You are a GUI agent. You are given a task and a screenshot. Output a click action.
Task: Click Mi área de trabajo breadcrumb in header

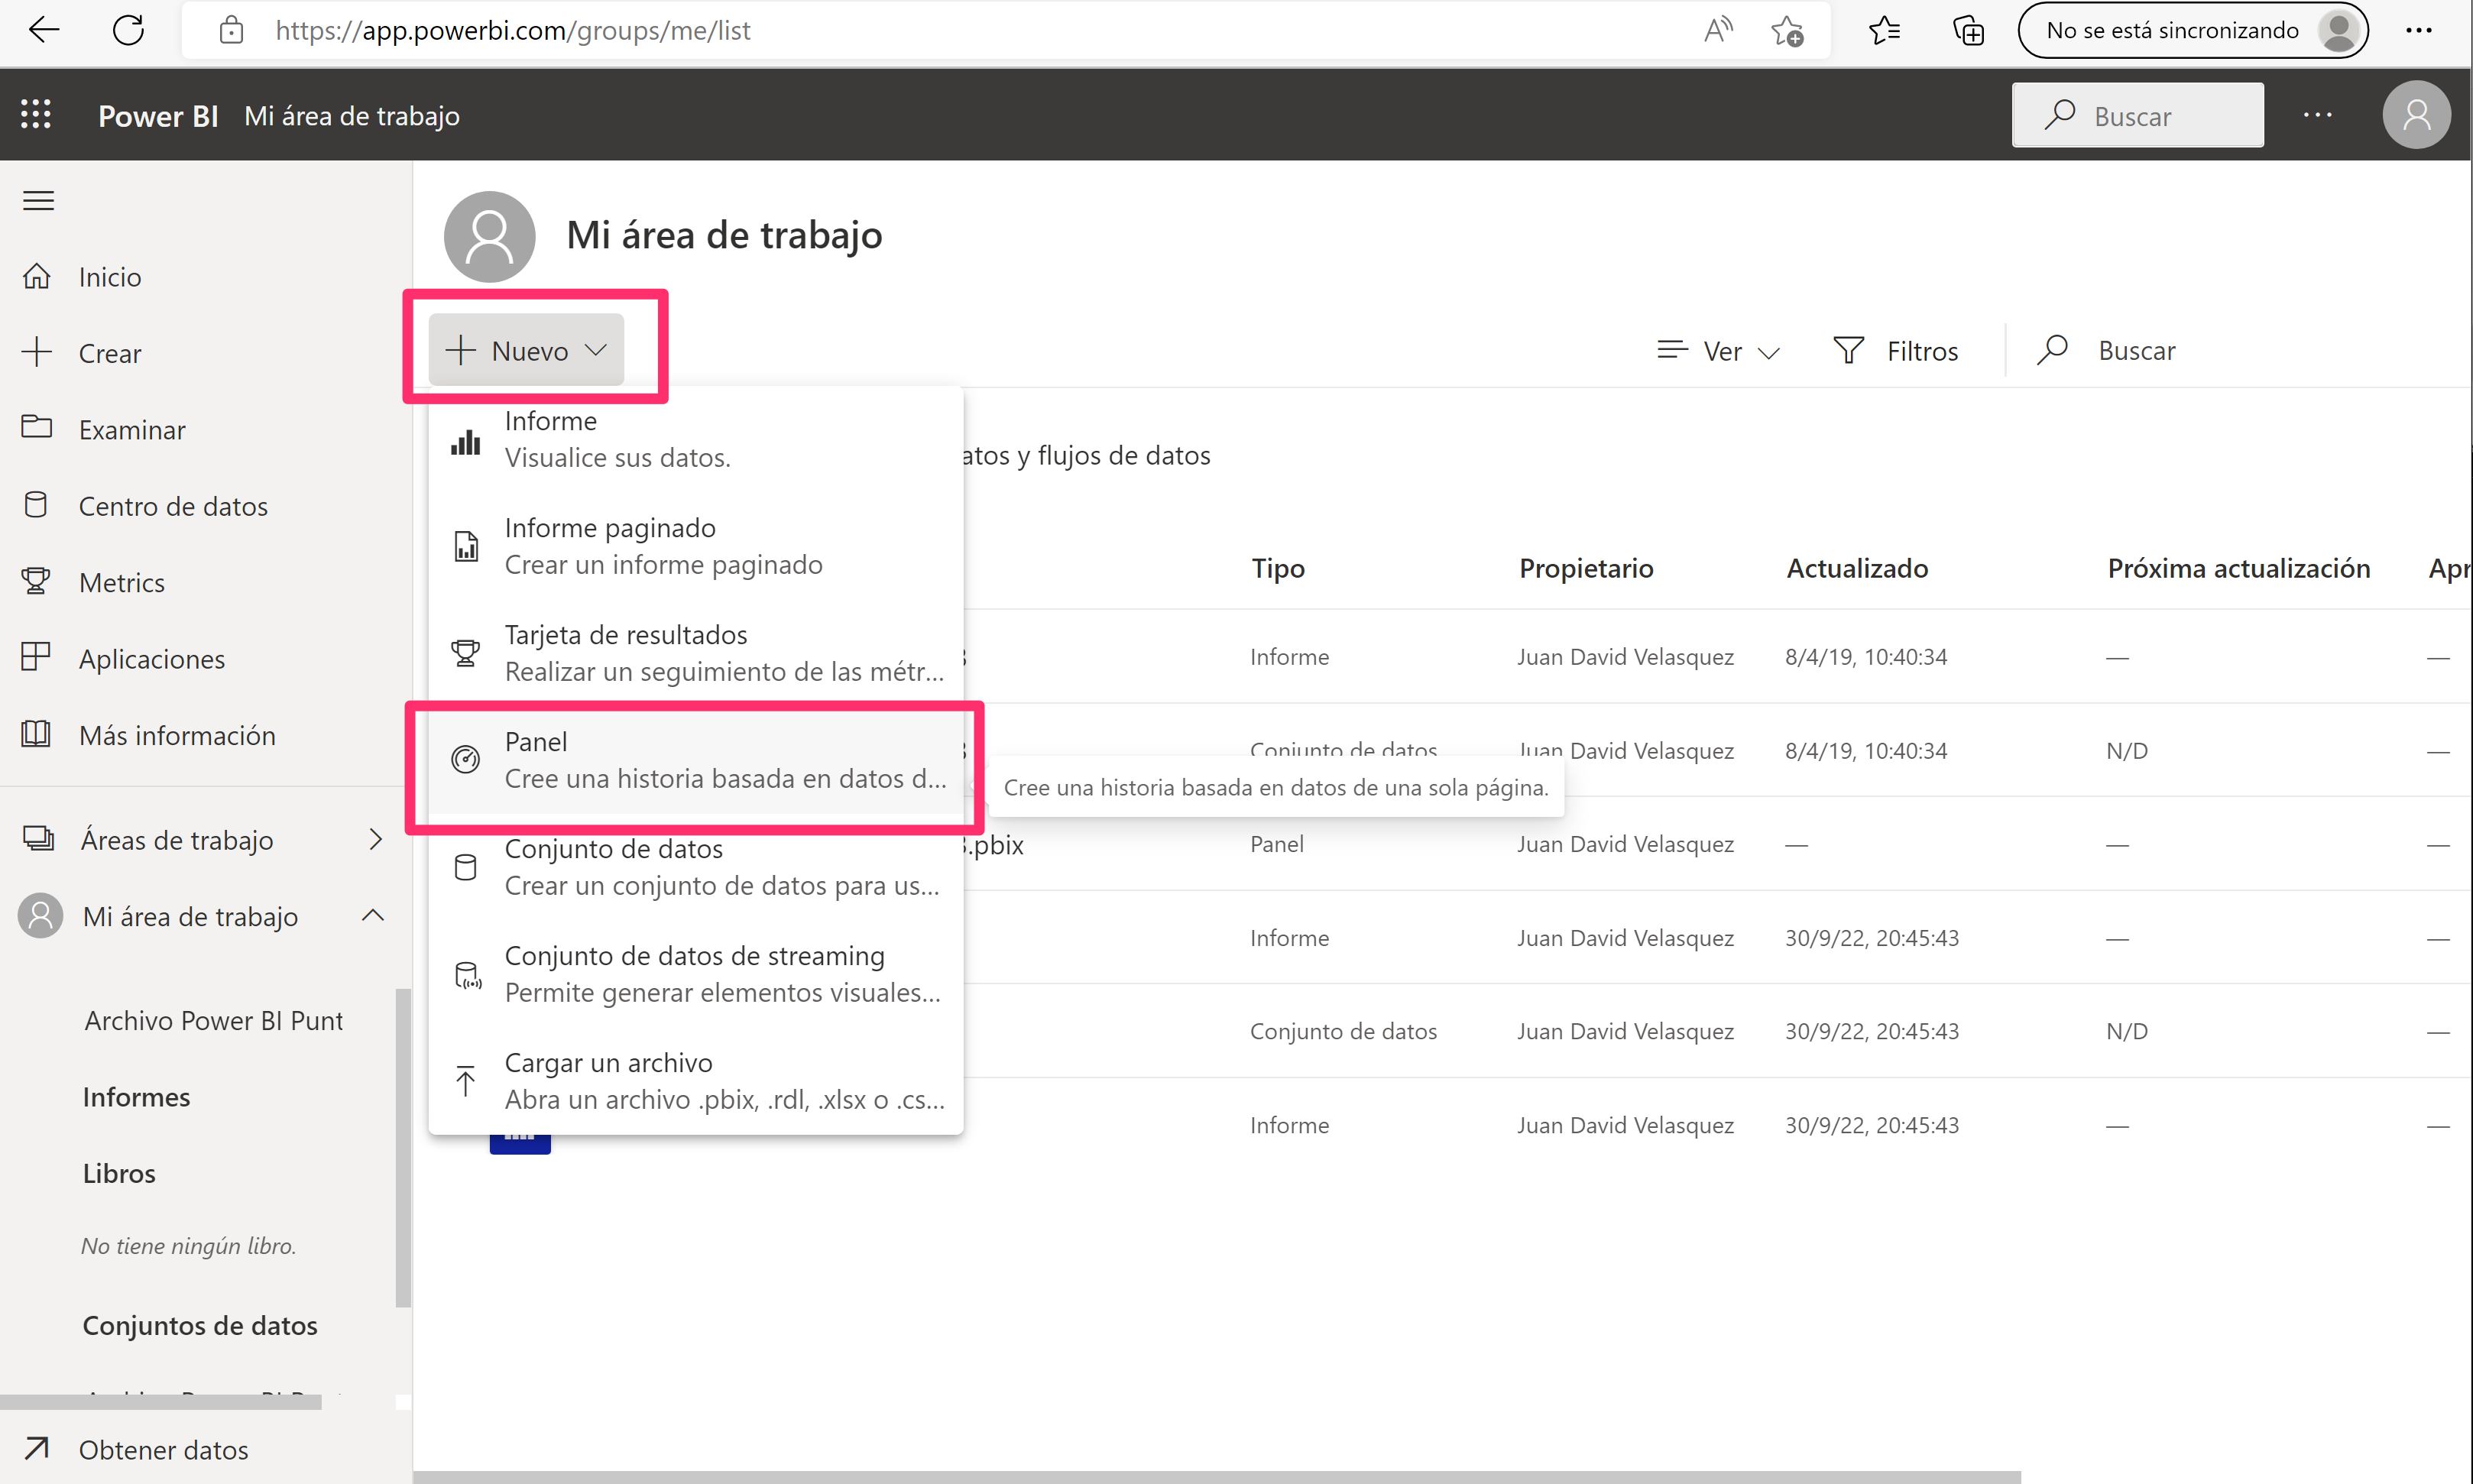click(352, 116)
